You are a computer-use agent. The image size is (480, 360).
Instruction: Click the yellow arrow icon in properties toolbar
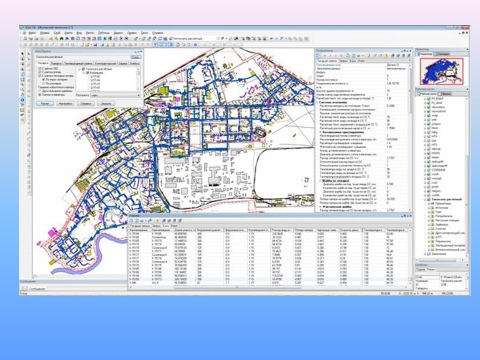[x=386, y=56]
